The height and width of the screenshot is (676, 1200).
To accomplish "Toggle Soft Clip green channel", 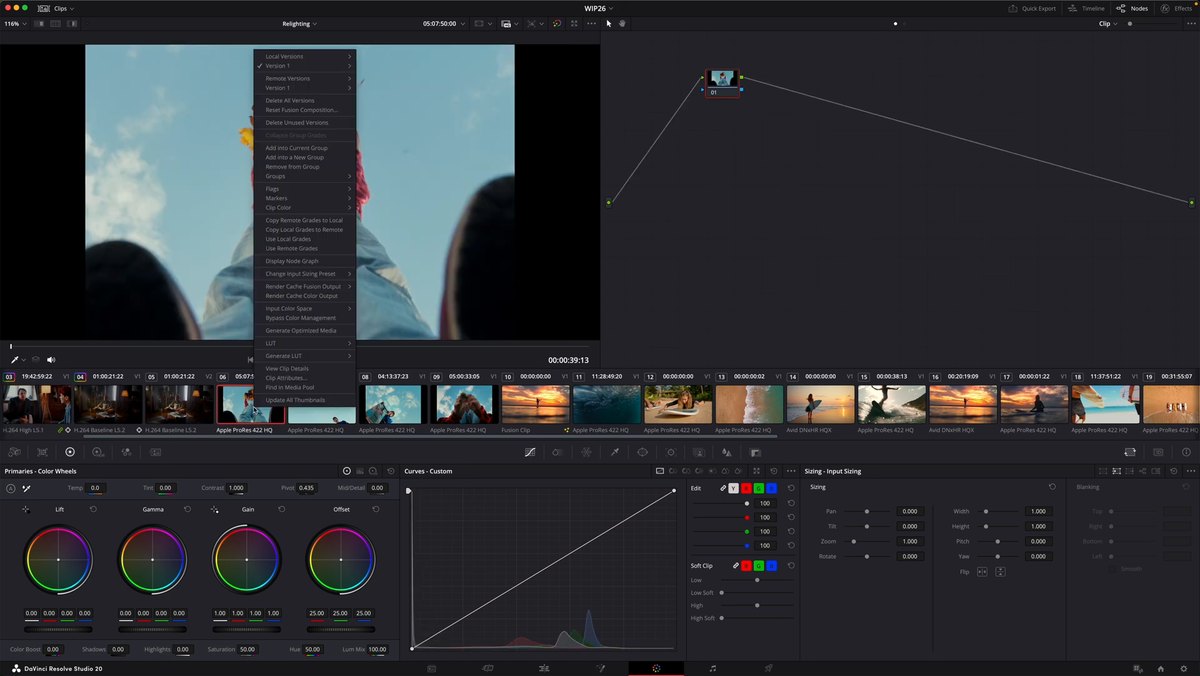I will pyautogui.click(x=759, y=565).
